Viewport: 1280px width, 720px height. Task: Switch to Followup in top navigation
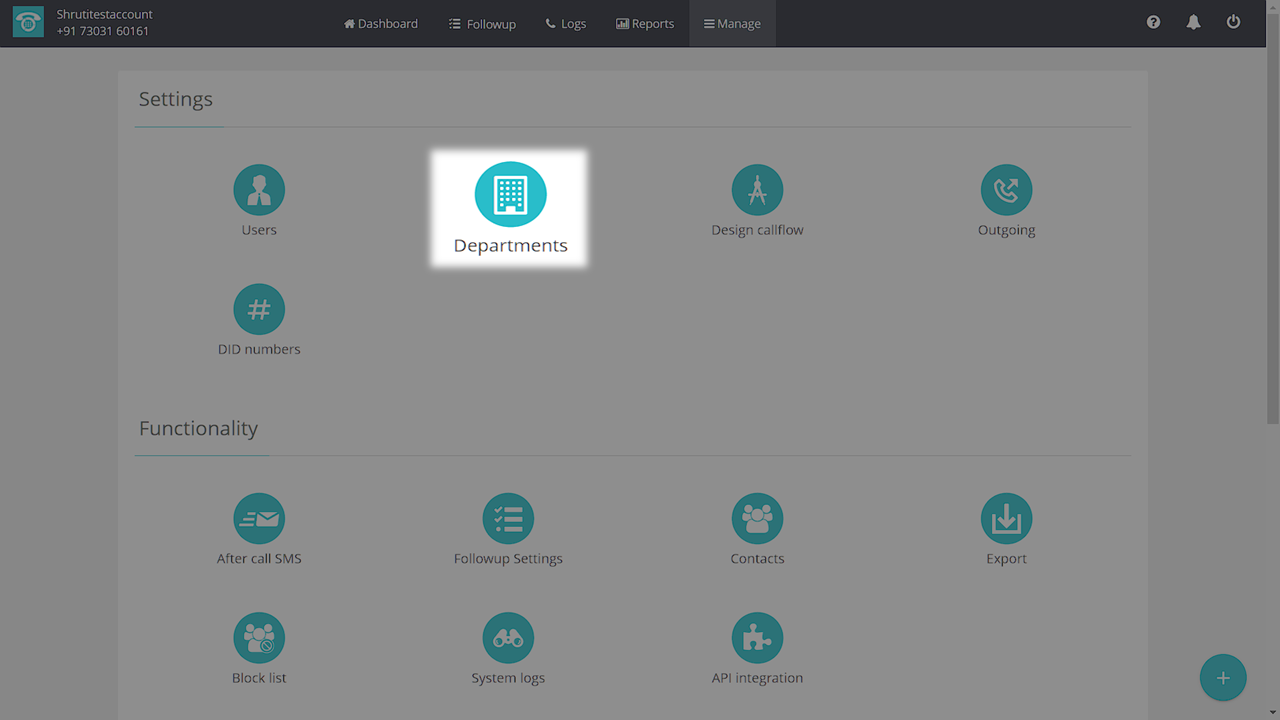point(482,24)
